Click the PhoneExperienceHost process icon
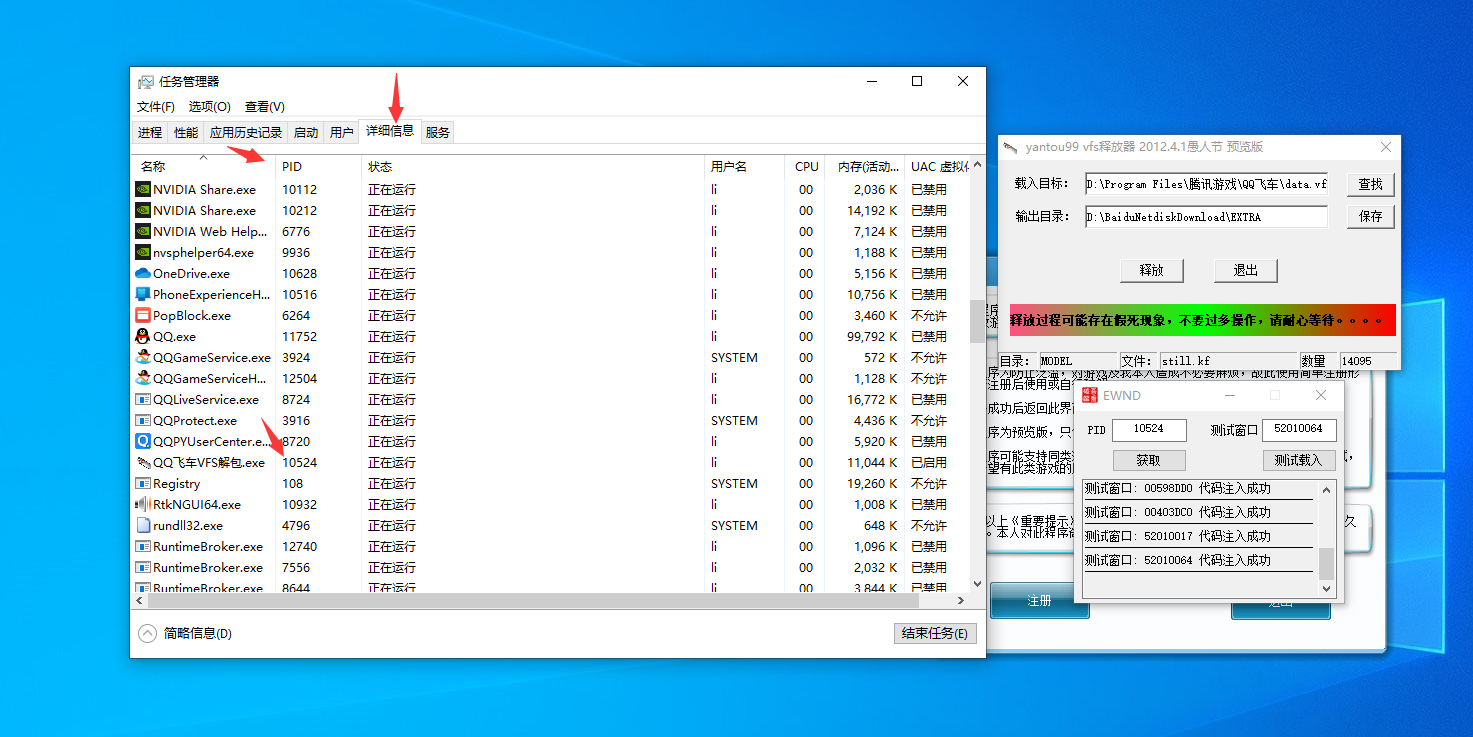The height and width of the screenshot is (737, 1473). point(142,294)
